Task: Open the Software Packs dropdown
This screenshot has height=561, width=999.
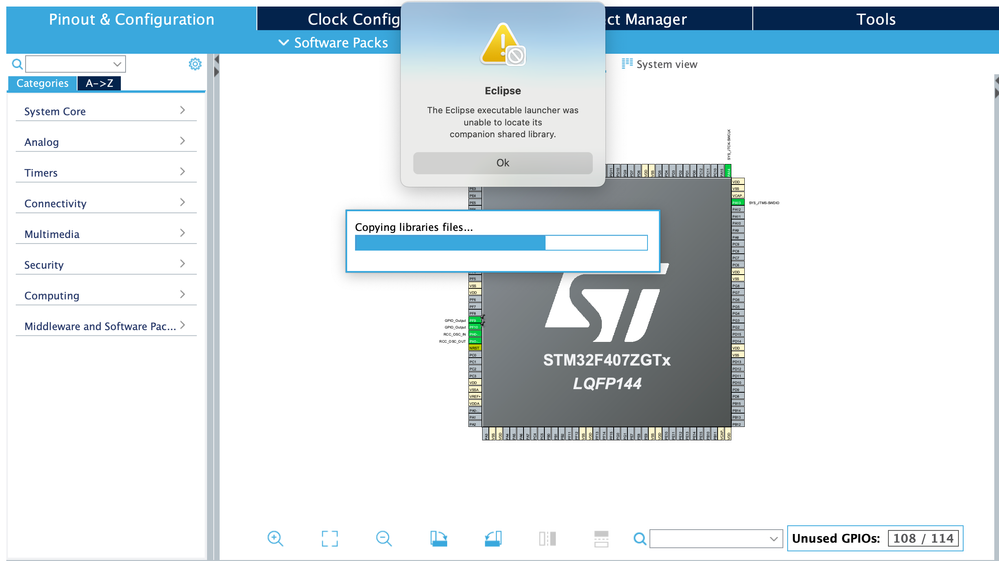Action: tap(333, 43)
